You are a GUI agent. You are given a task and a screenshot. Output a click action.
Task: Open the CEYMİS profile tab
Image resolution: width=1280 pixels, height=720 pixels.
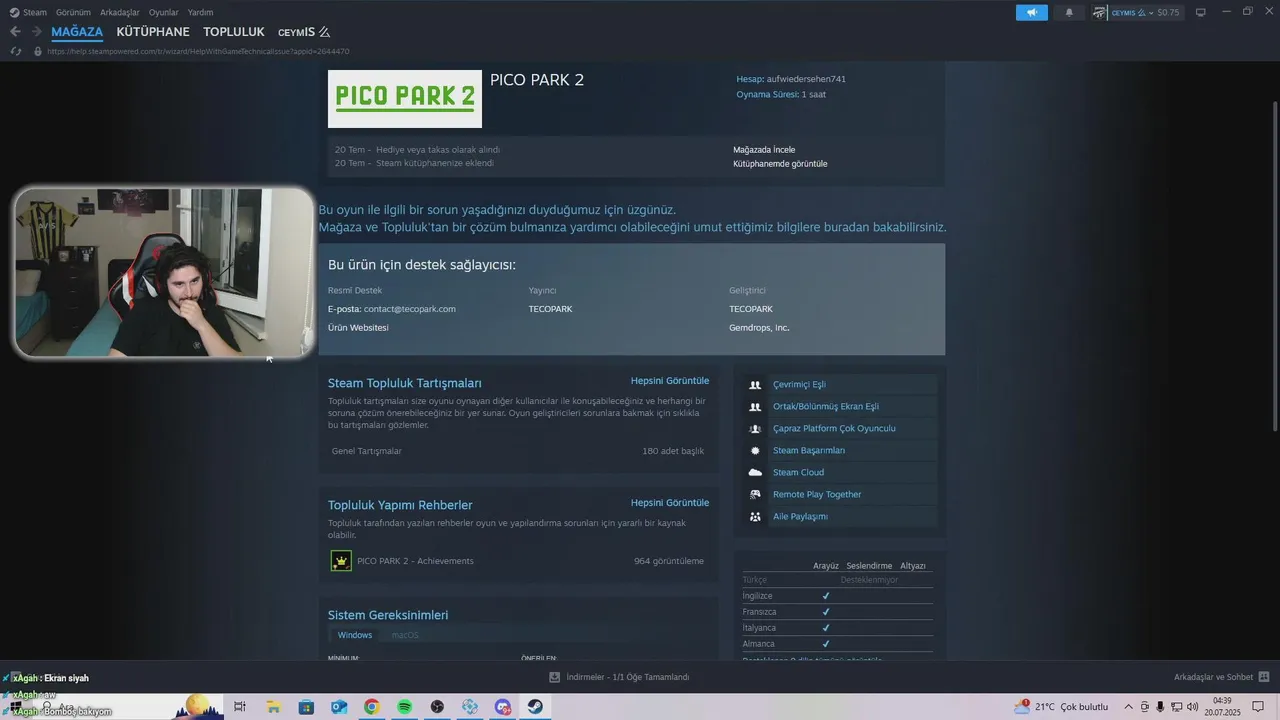[x=304, y=32]
